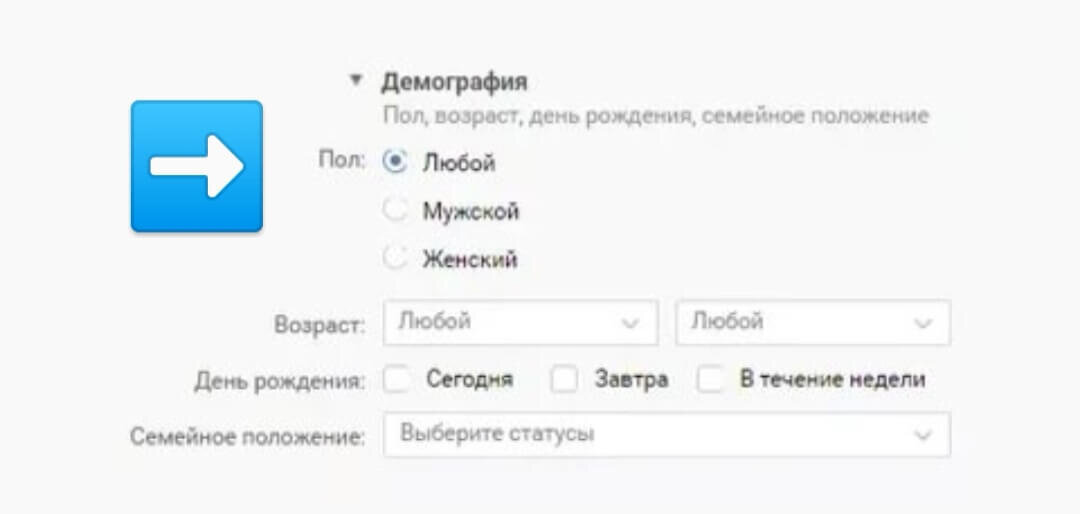Image resolution: width=1080 pixels, height=514 pixels.
Task: Click the Пол field label
Action: pyautogui.click(x=342, y=161)
